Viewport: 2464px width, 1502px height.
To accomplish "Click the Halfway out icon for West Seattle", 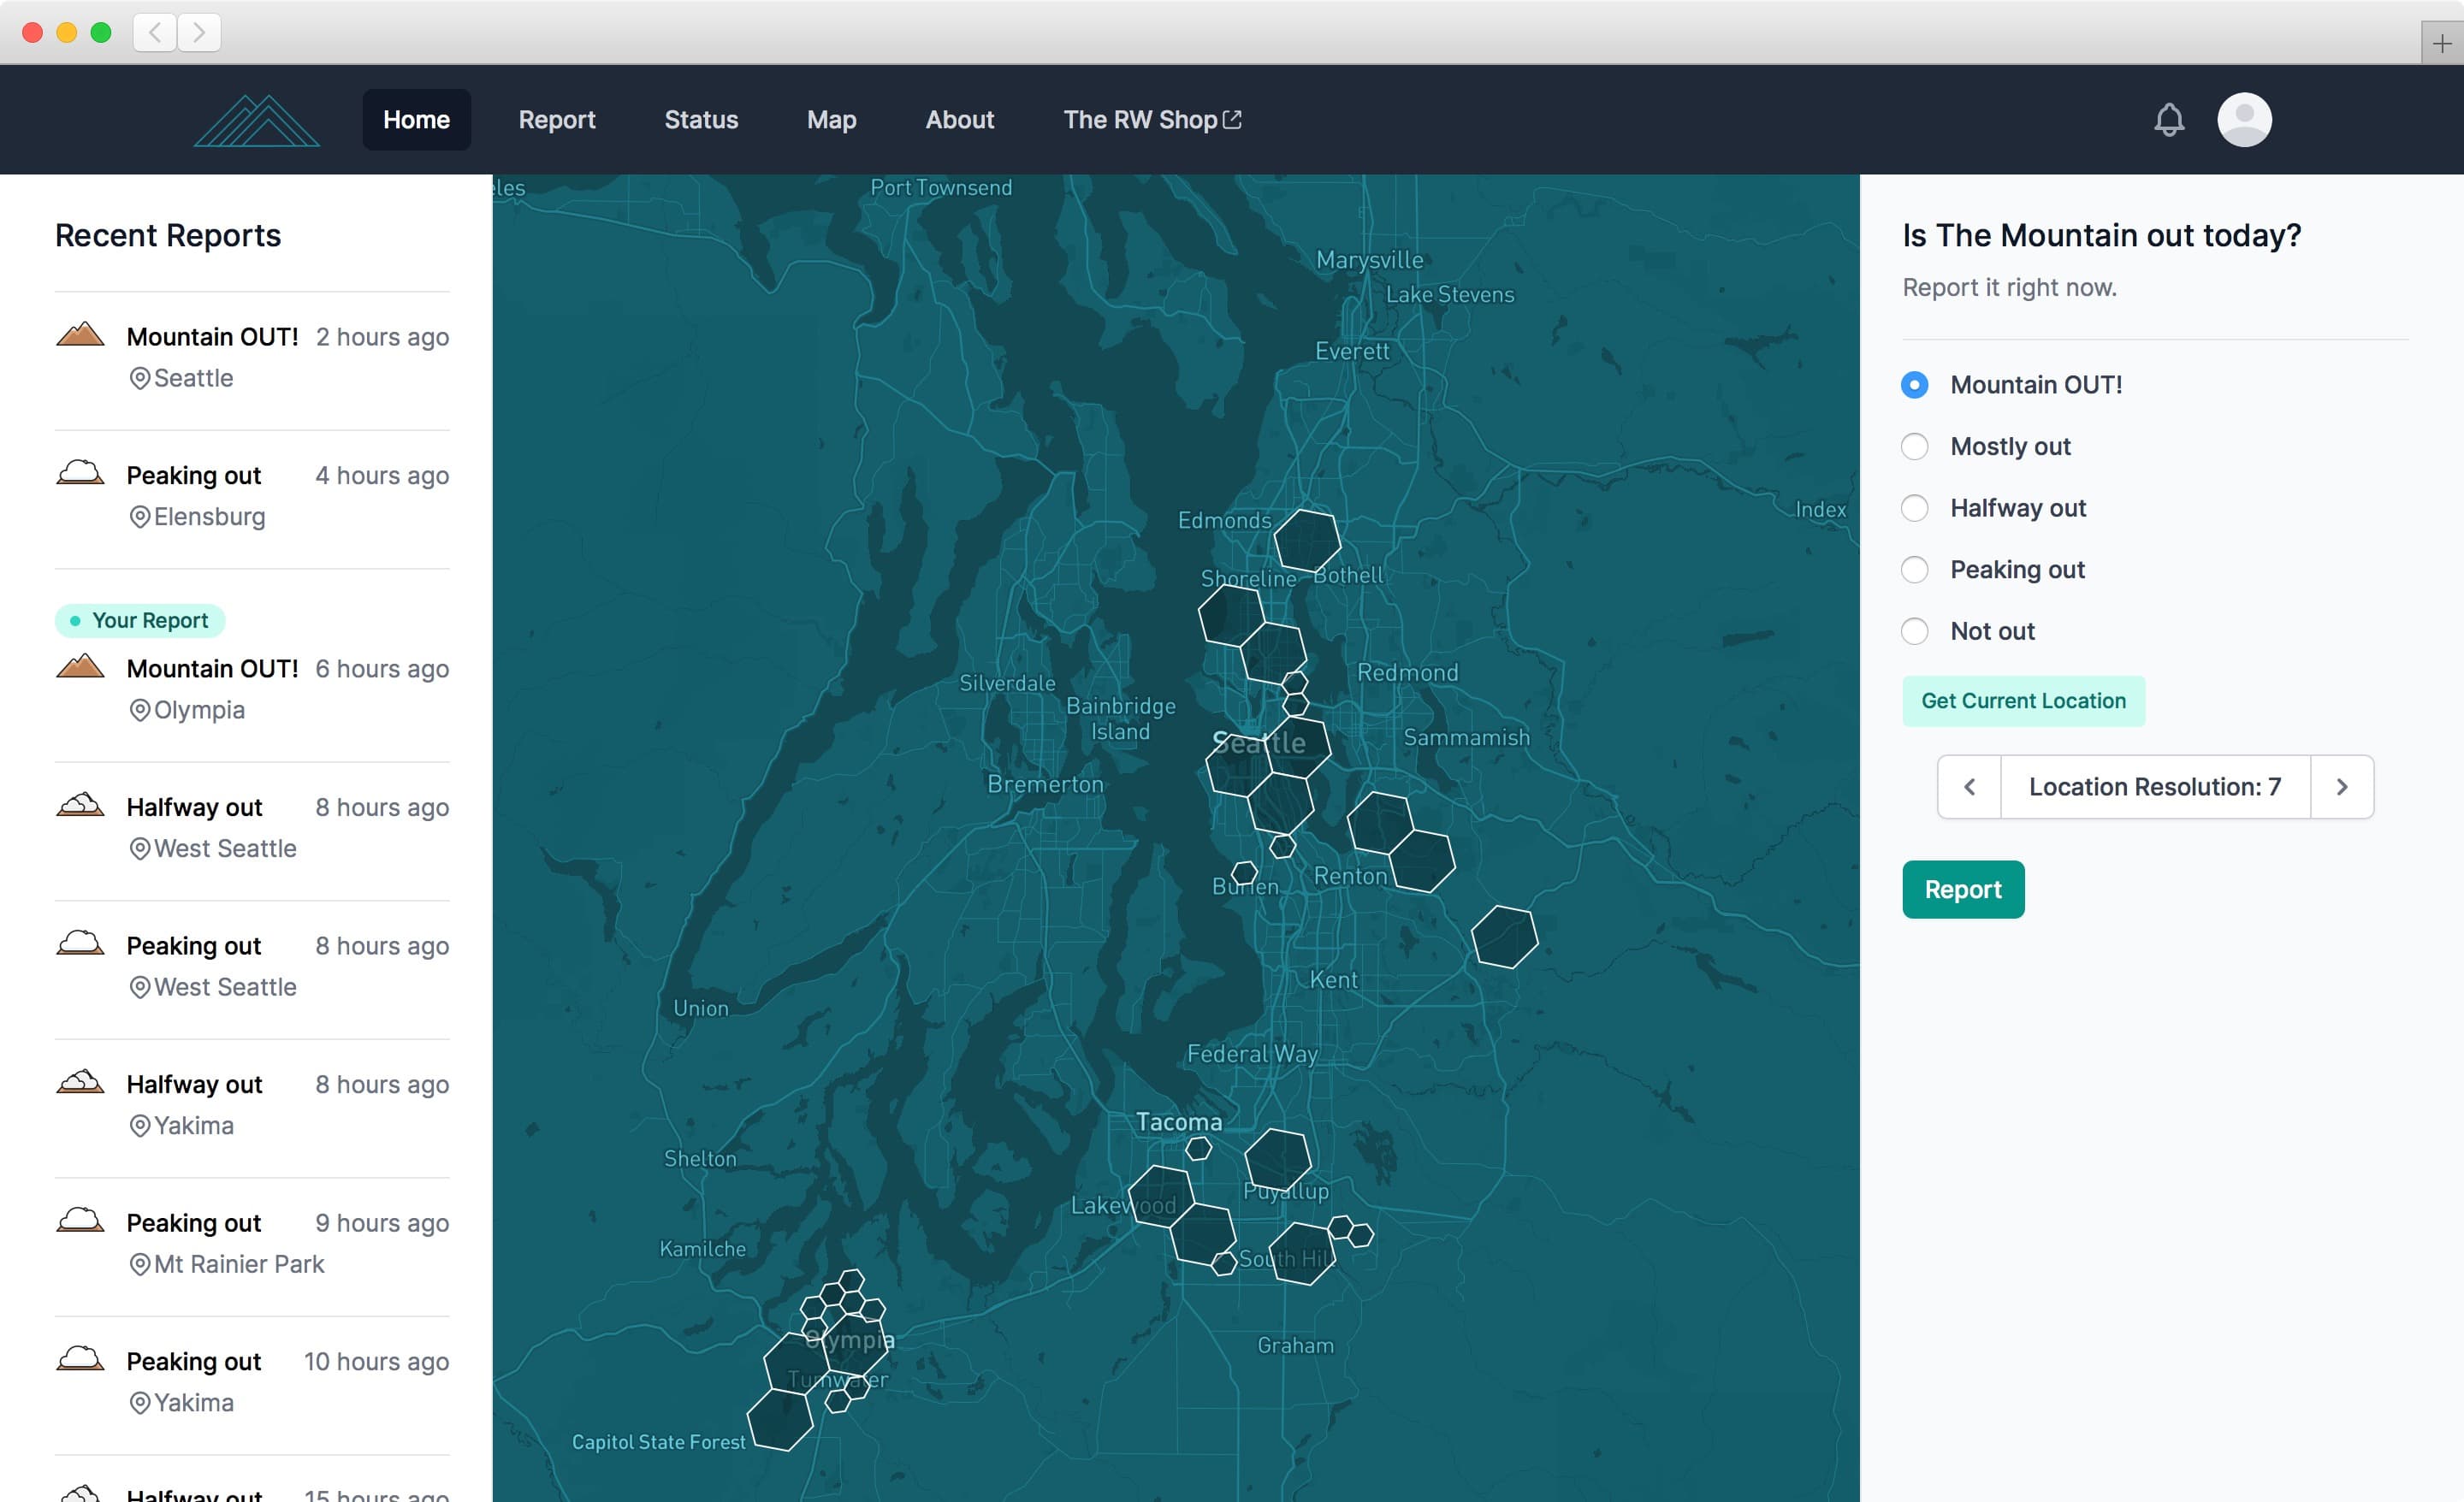I will [x=80, y=804].
